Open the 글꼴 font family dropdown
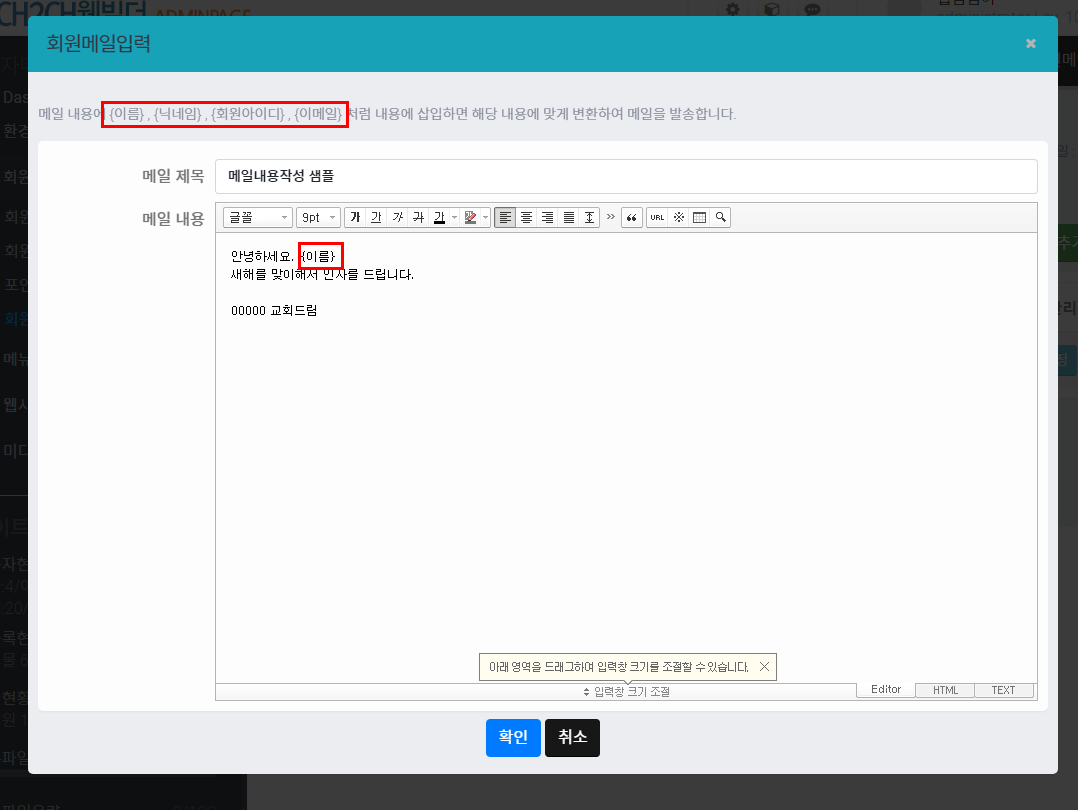 [258, 218]
